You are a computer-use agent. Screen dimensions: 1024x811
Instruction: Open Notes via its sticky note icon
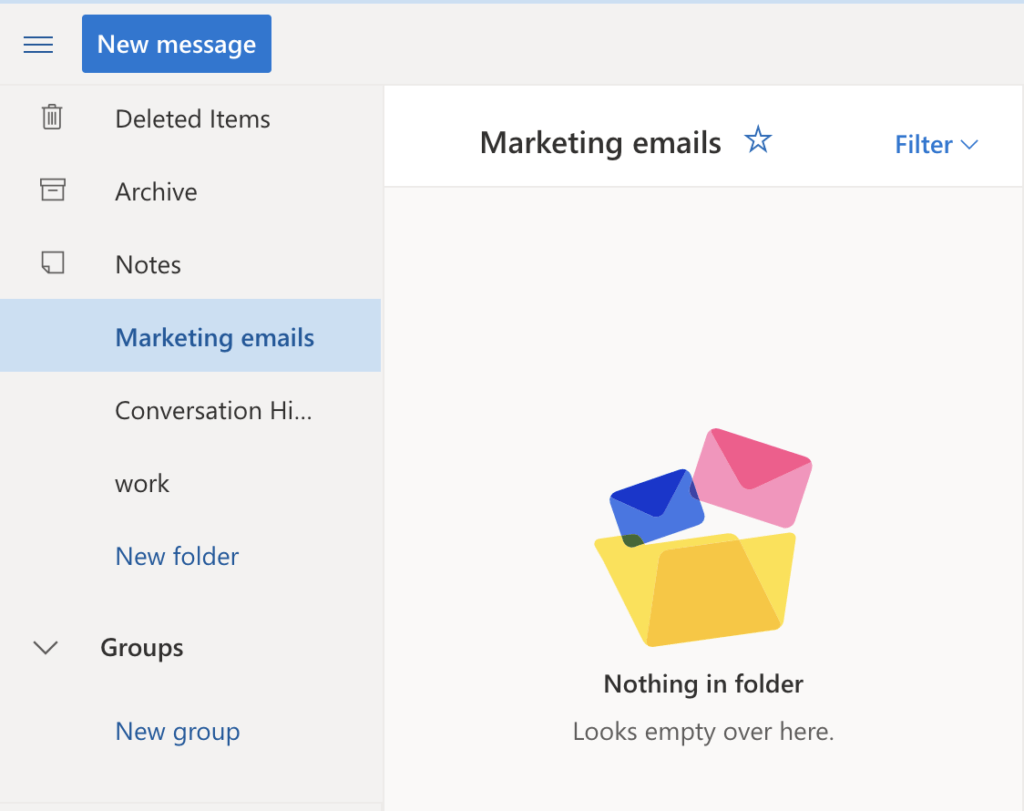tap(51, 264)
